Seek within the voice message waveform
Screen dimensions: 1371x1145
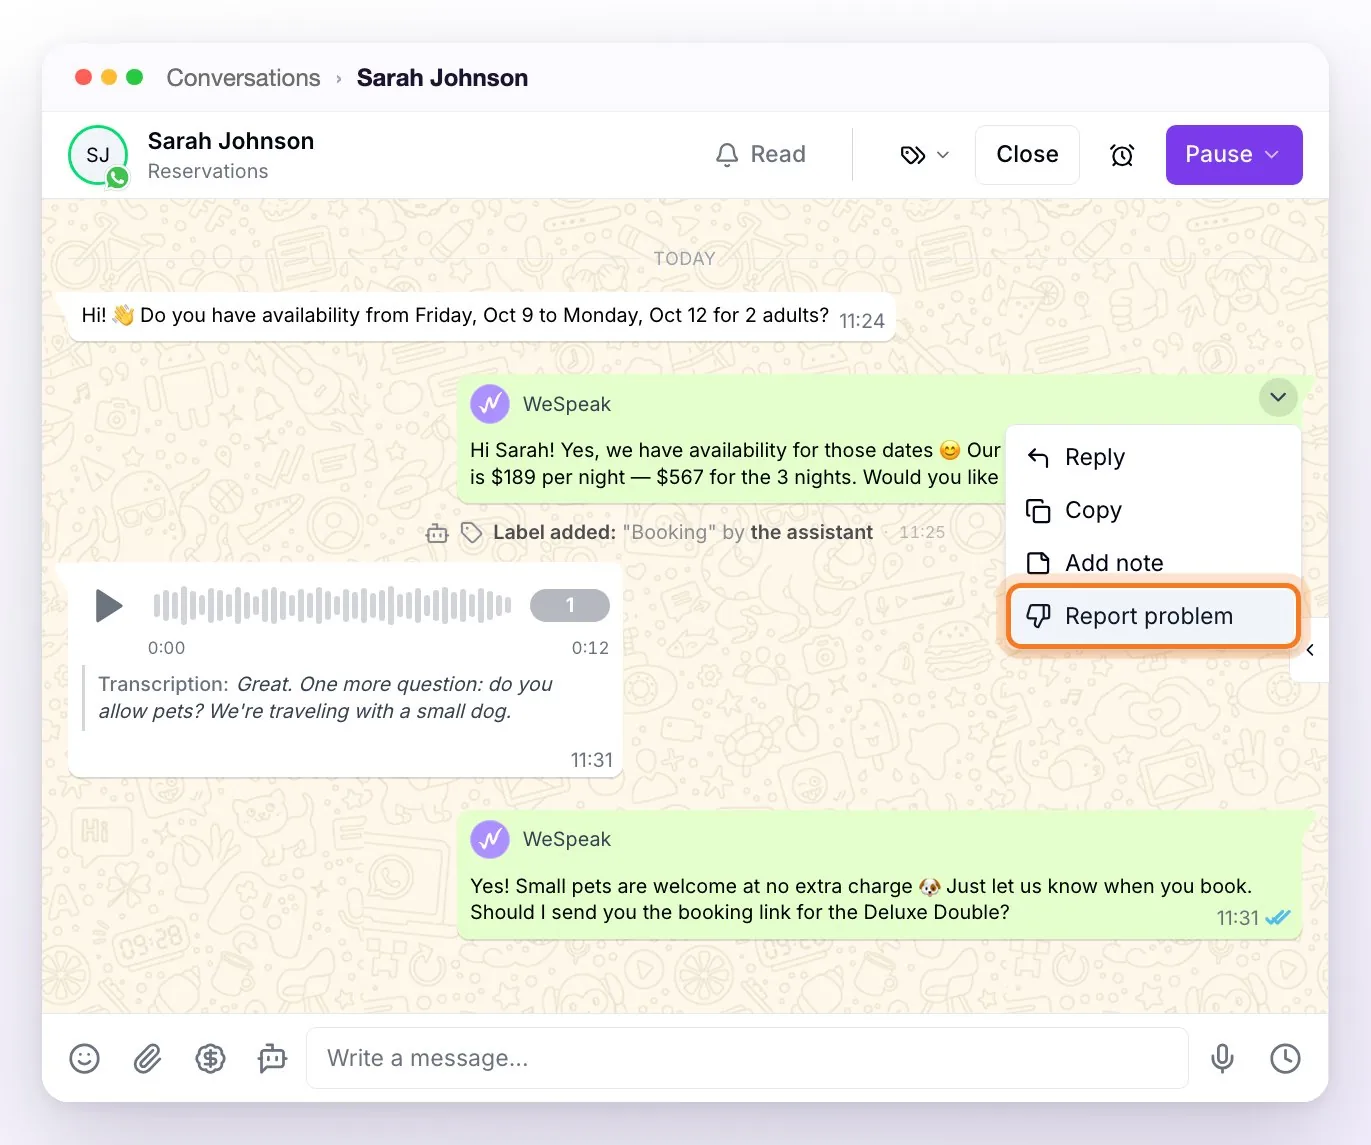[332, 605]
